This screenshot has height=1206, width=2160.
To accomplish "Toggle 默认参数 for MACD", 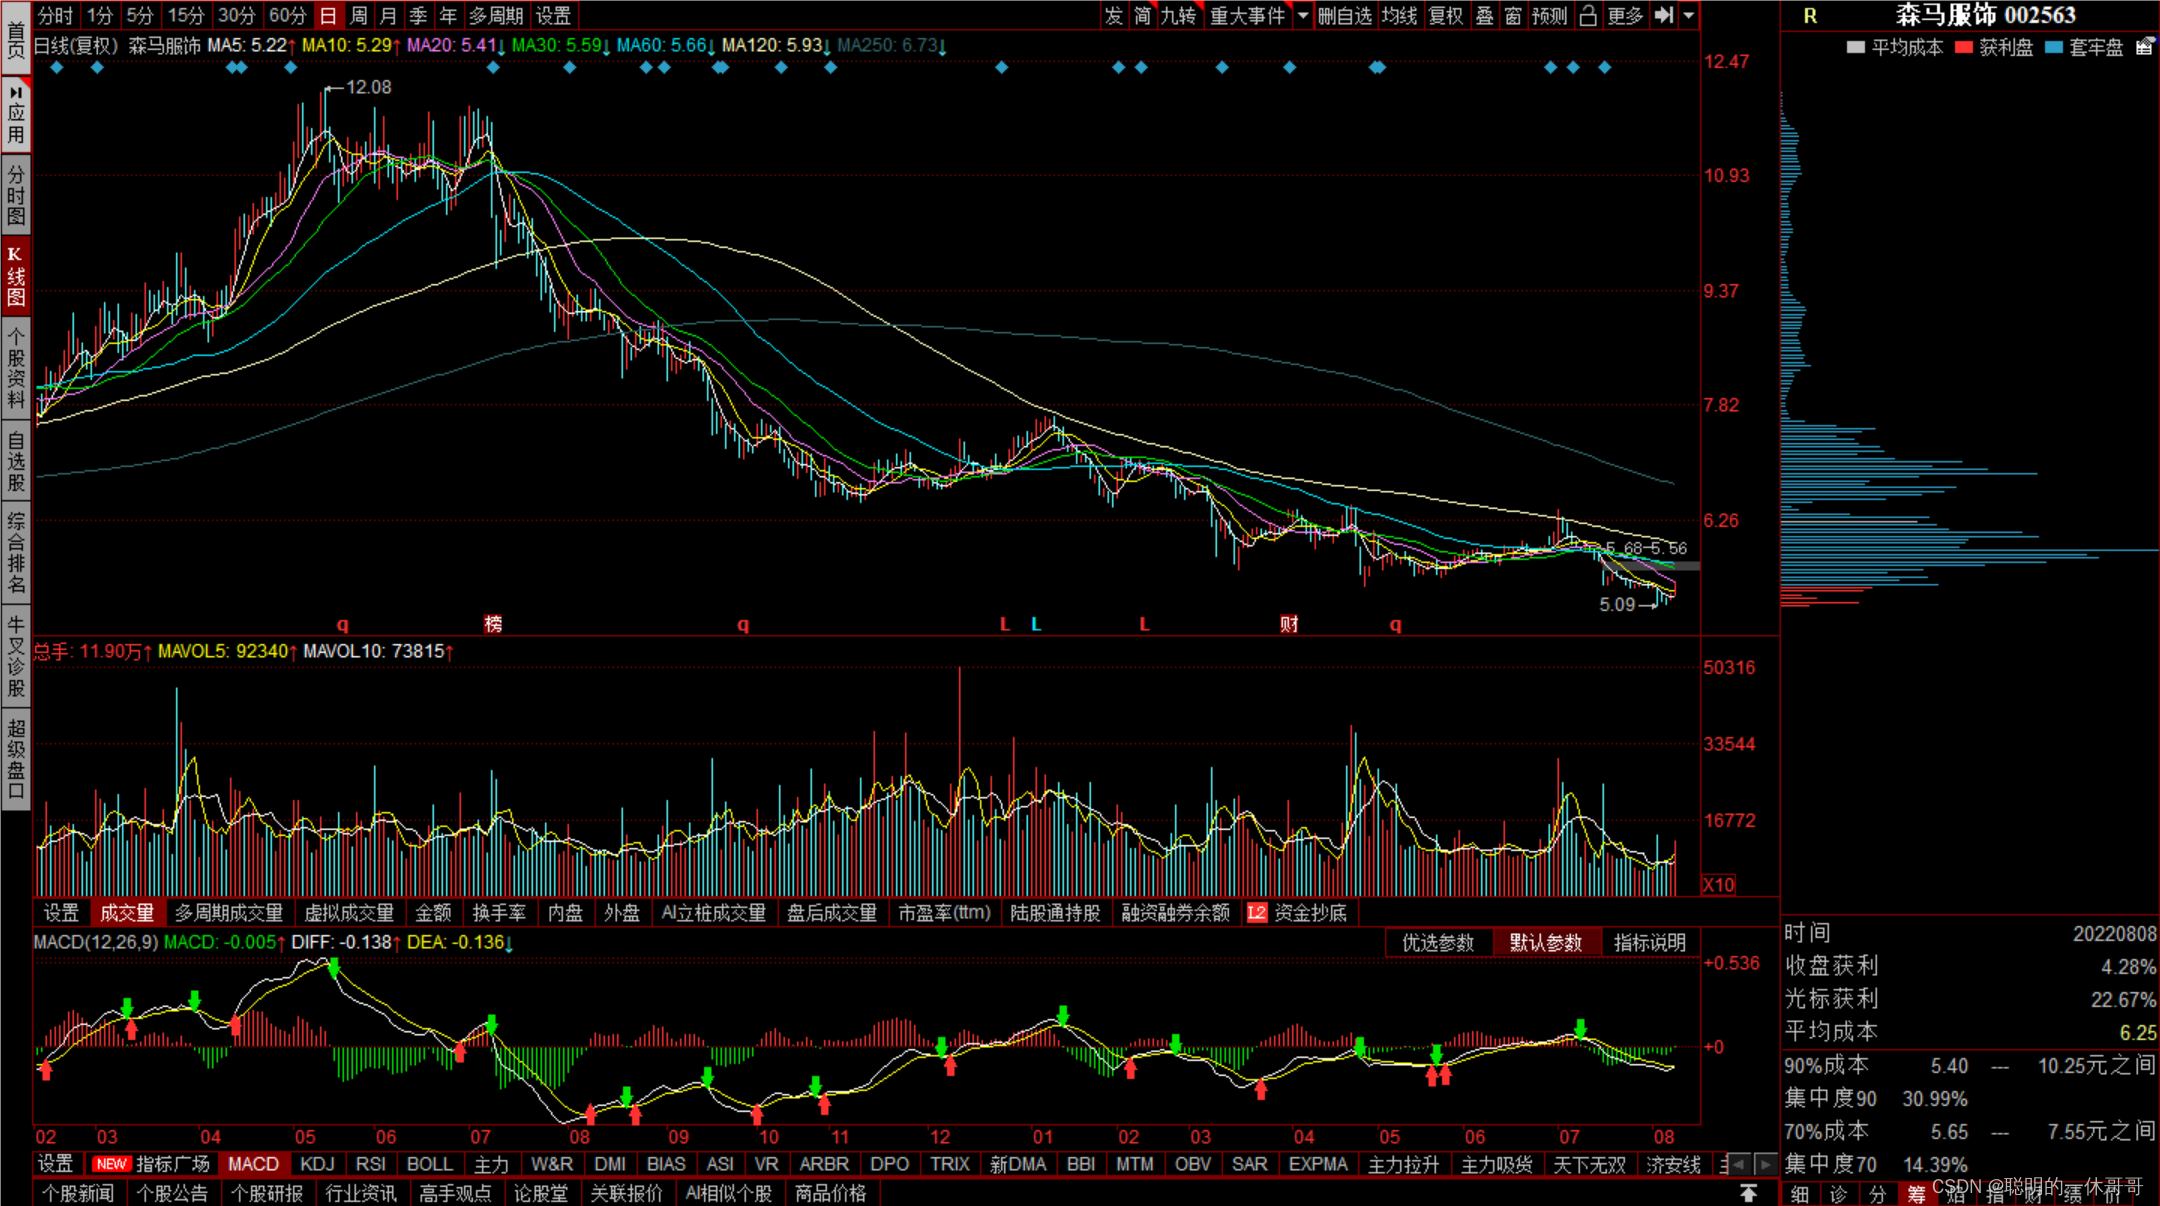I will click(x=1545, y=942).
